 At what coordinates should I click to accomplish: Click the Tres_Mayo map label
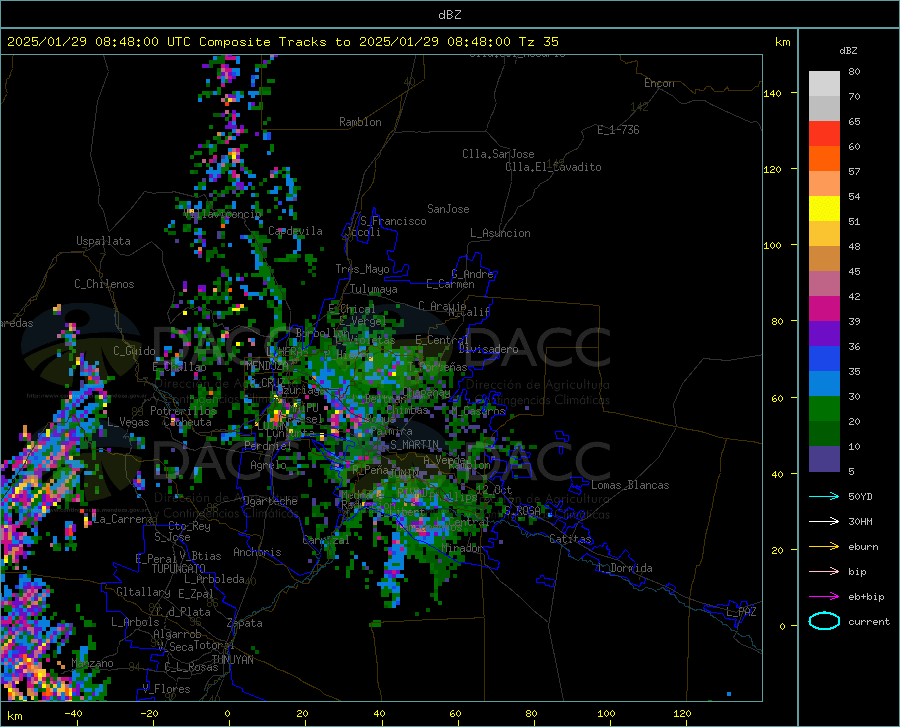(362, 269)
